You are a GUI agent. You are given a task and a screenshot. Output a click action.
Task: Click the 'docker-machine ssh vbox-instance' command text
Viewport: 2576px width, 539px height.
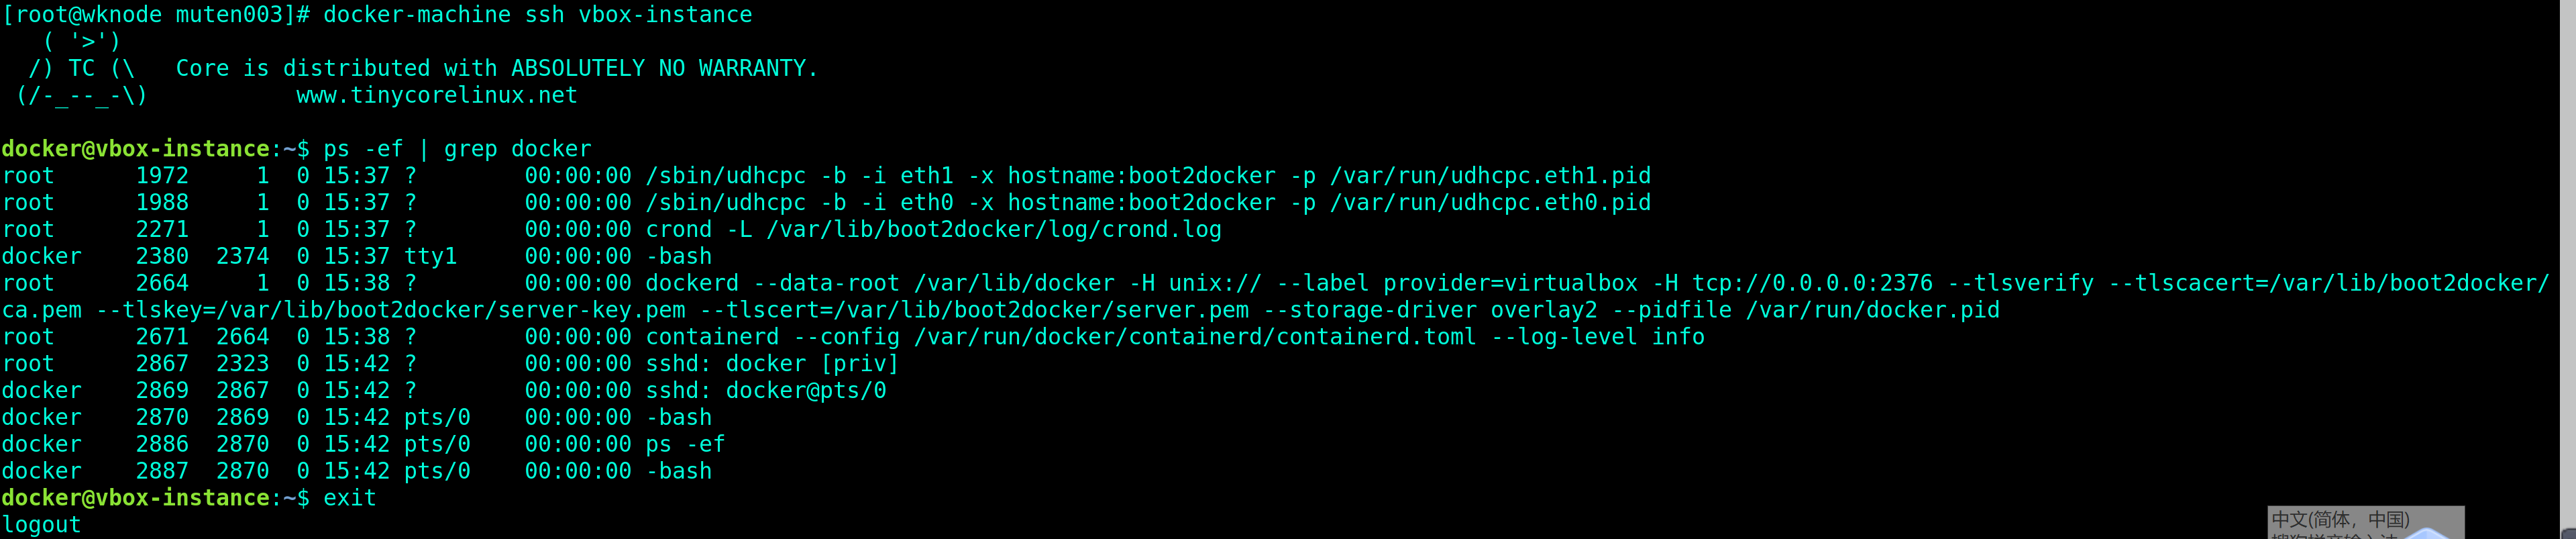(537, 14)
